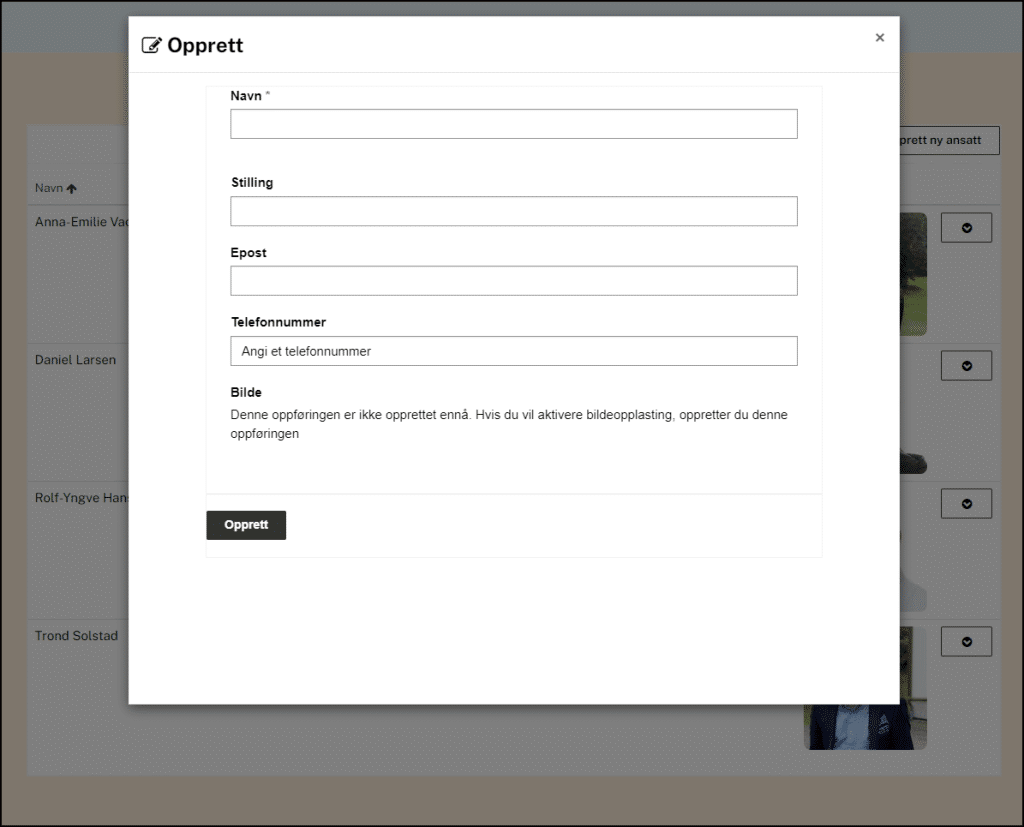Click the Angi et telefonnummer field
The height and width of the screenshot is (827, 1024).
point(513,351)
